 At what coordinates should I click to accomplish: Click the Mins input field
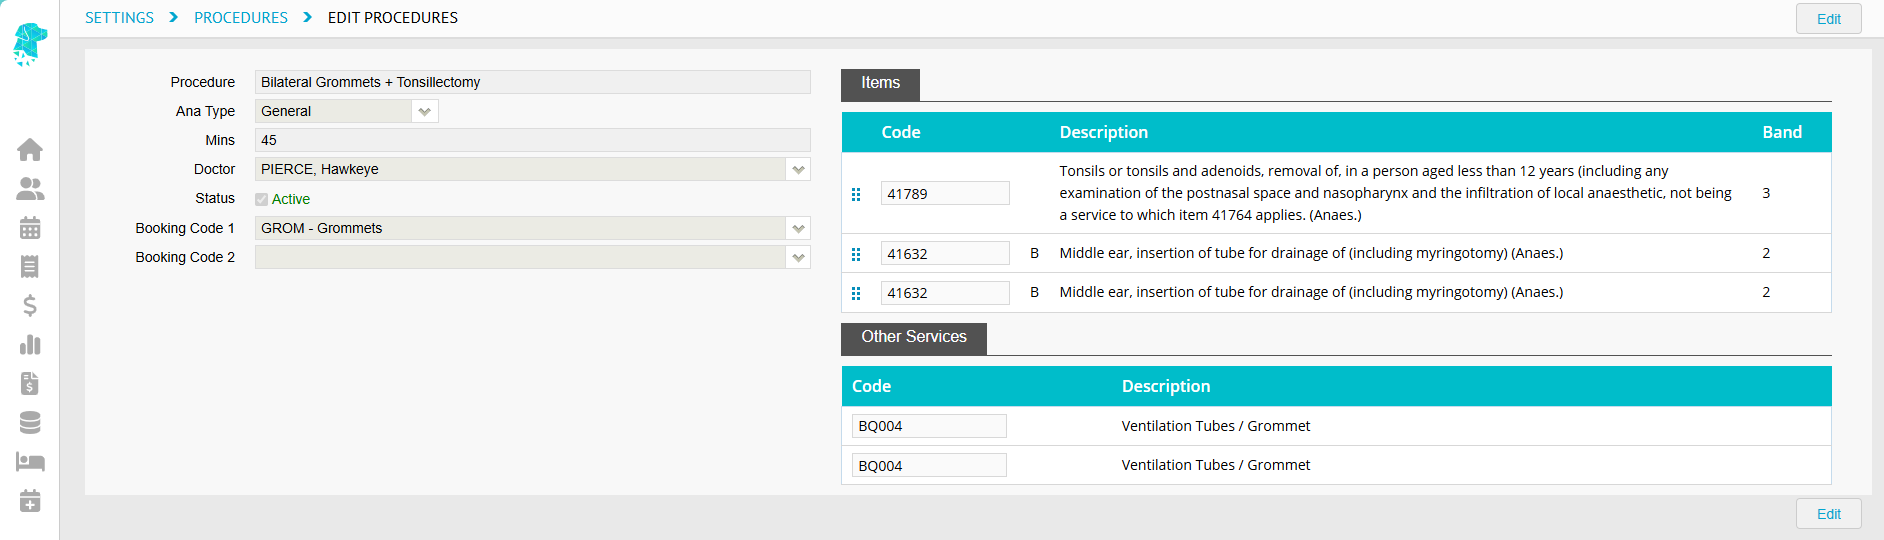(533, 140)
